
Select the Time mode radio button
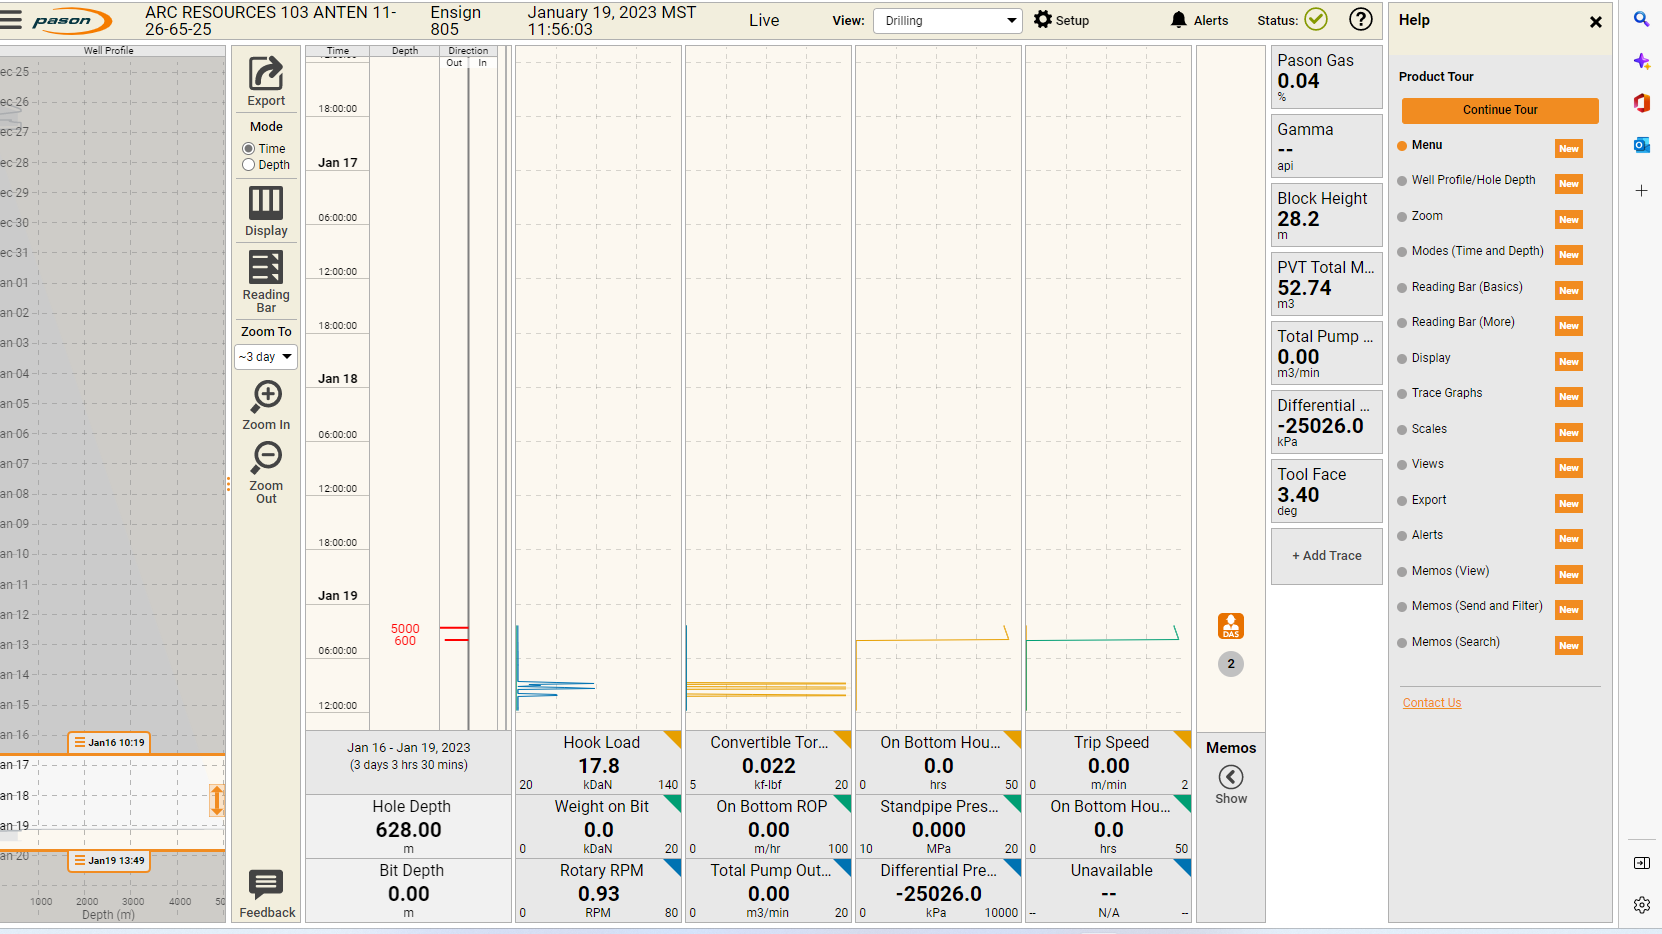coord(247,148)
